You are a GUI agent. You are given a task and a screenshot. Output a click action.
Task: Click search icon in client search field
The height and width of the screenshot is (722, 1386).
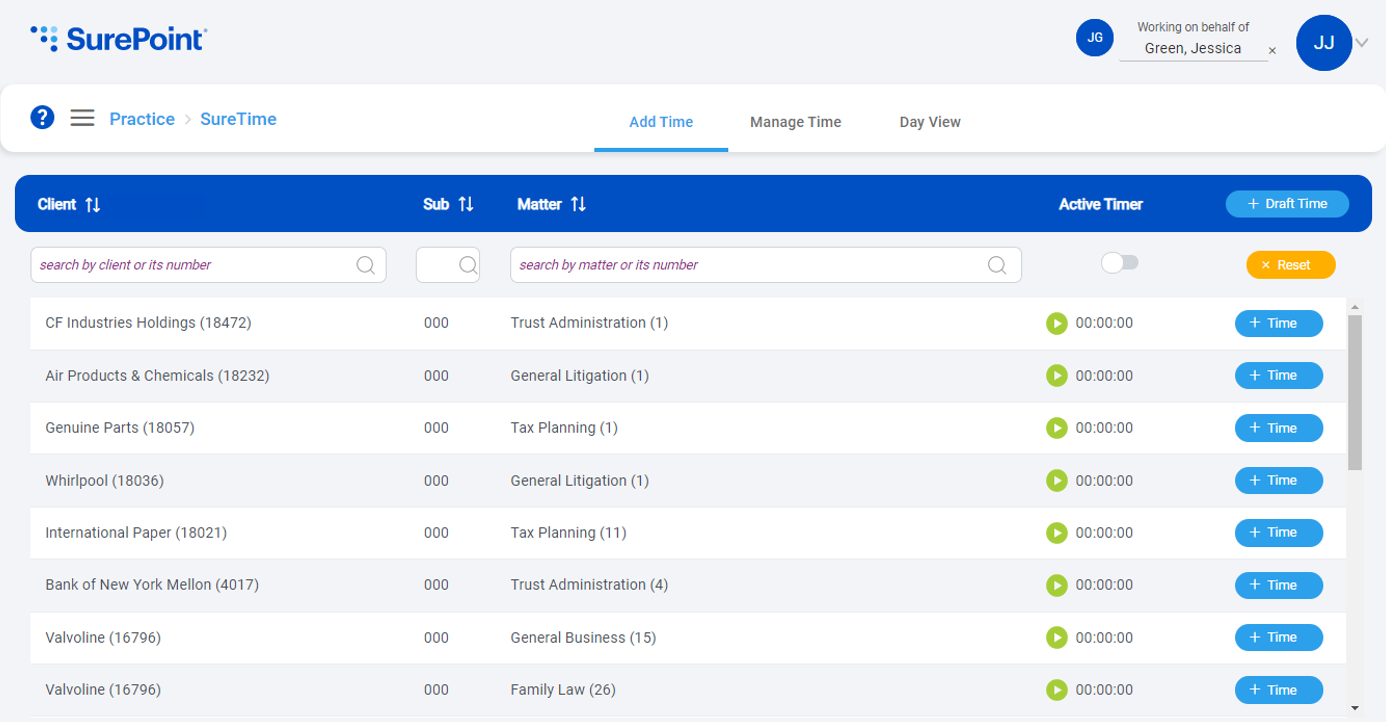366,265
